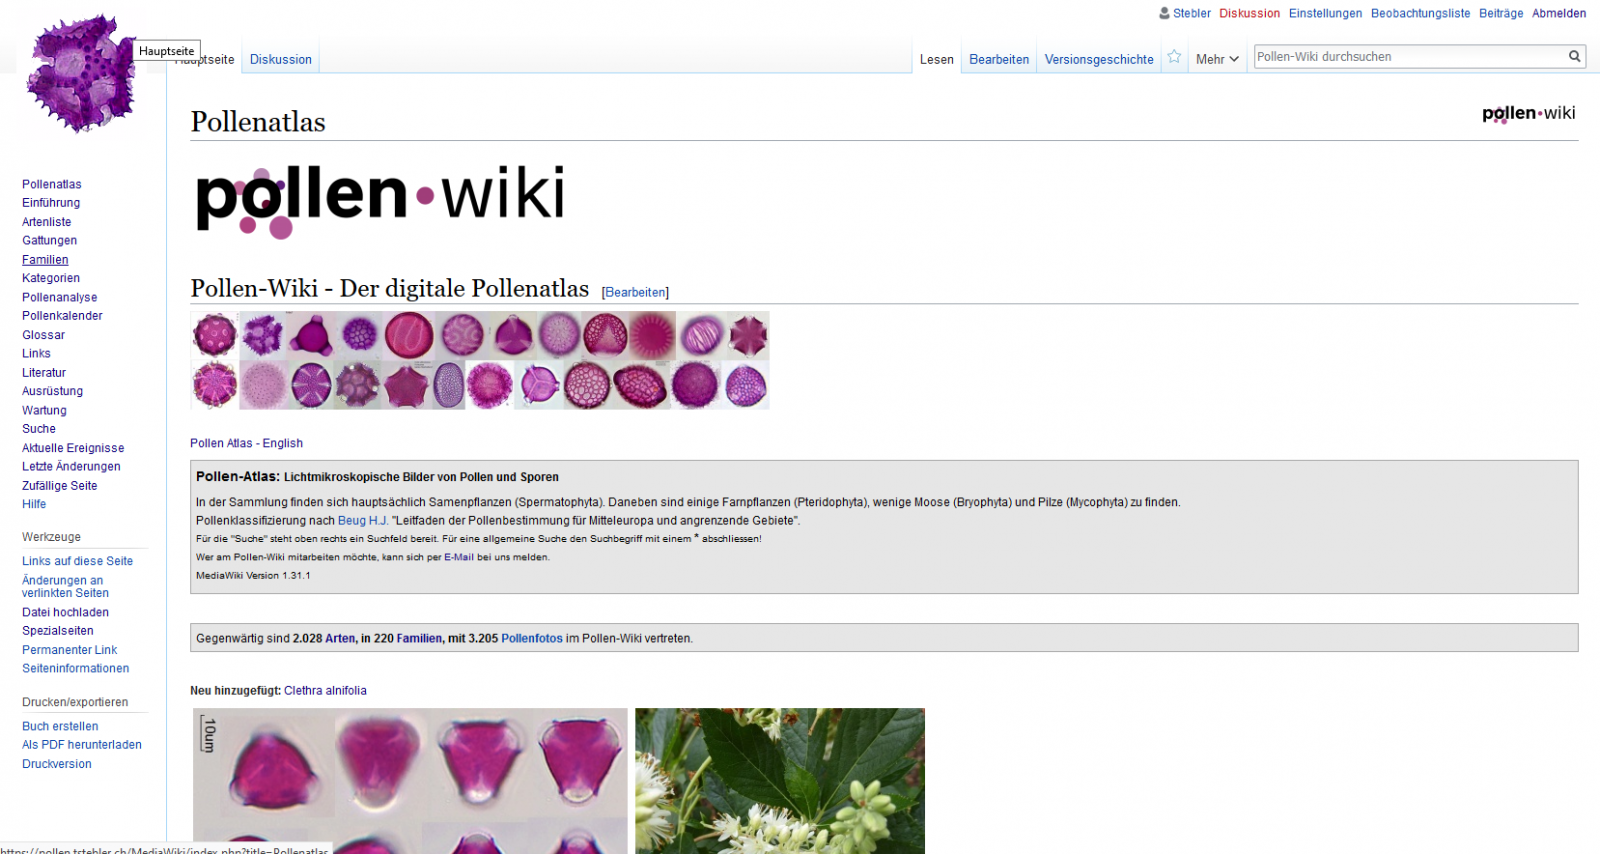Image resolution: width=1600 pixels, height=854 pixels.
Task: Click the [Bearbeiten] section edit link
Action: tap(635, 292)
